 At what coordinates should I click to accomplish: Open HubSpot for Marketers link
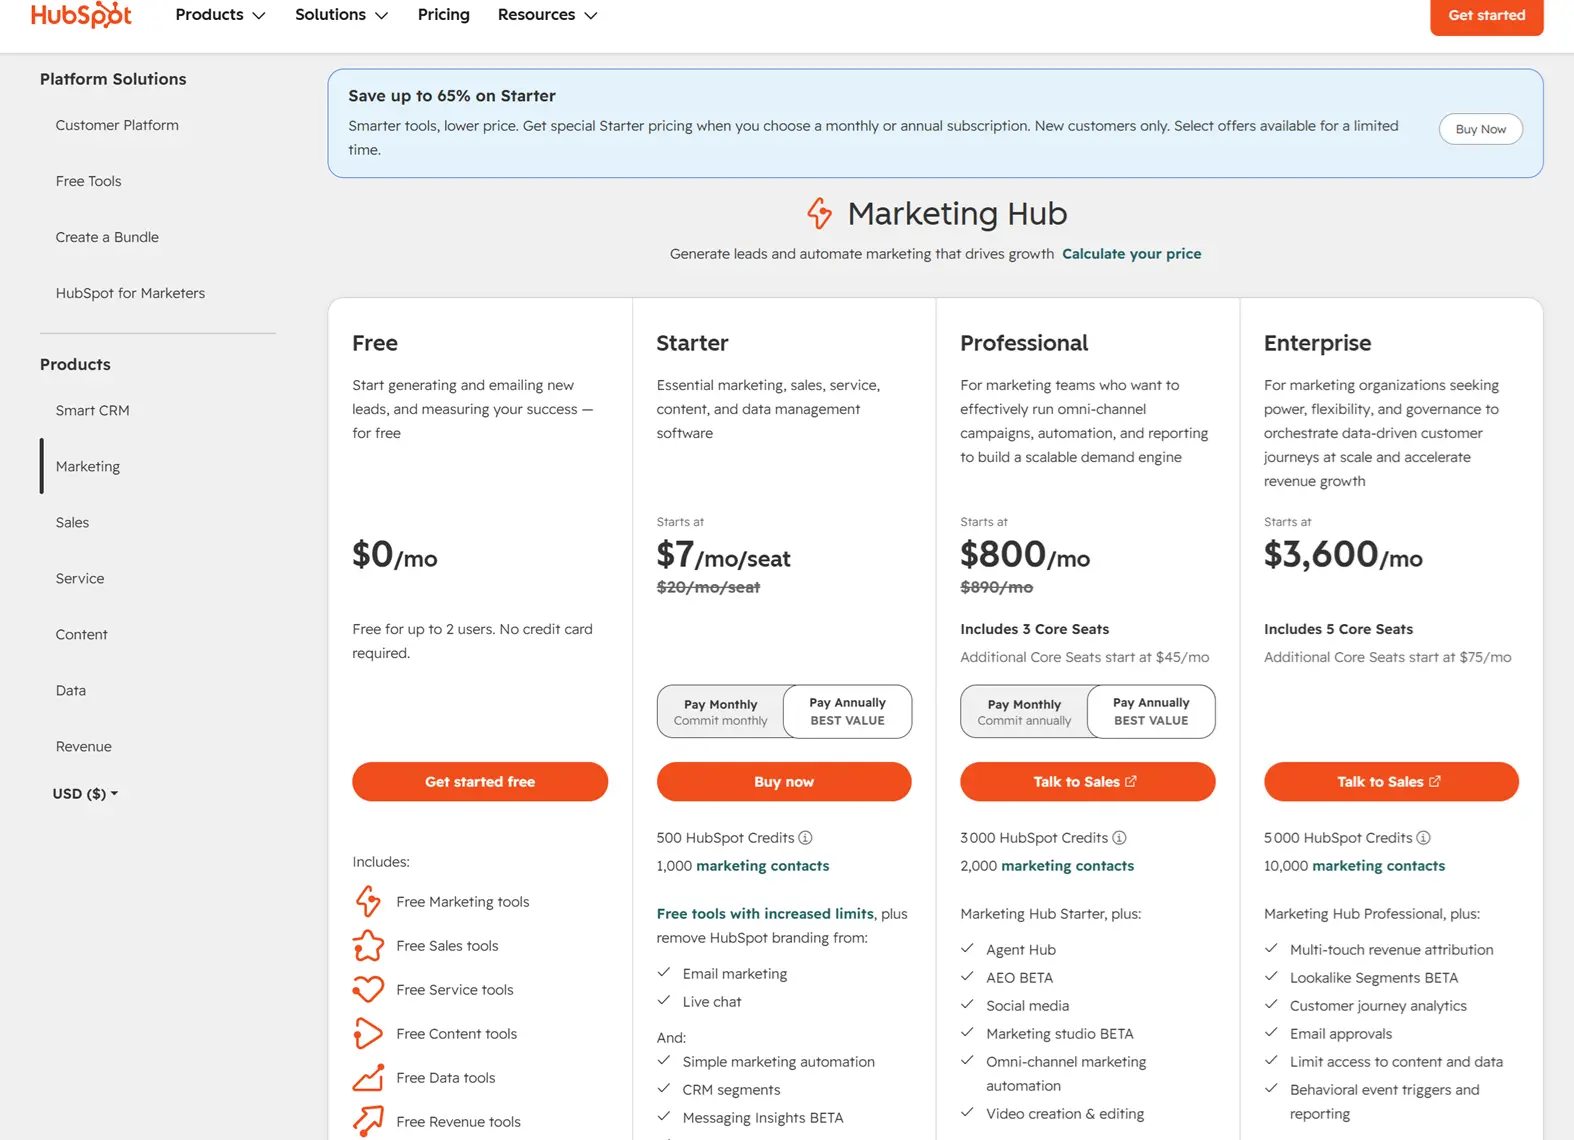pyautogui.click(x=130, y=293)
